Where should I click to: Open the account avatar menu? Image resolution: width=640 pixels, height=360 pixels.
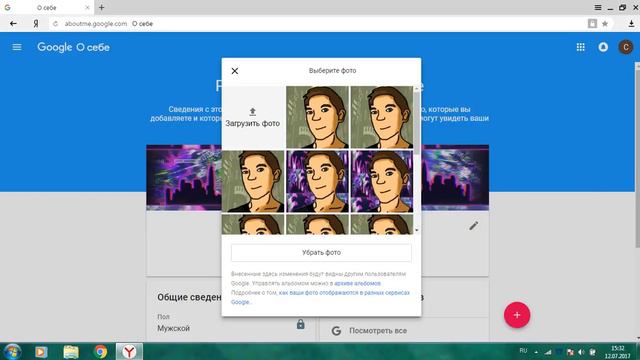[x=625, y=47]
